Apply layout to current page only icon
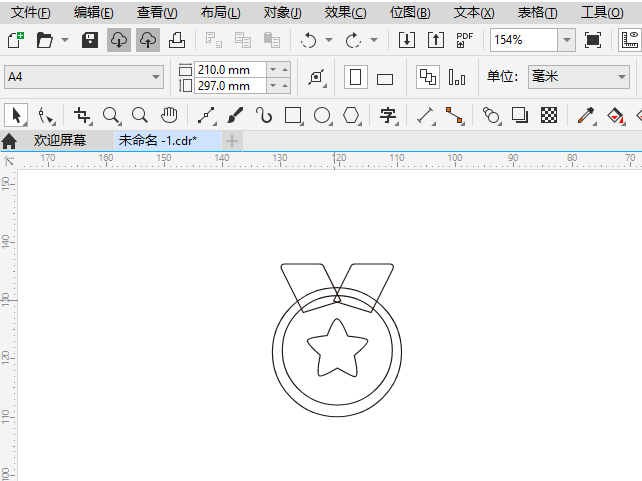 pyautogui.click(x=457, y=77)
